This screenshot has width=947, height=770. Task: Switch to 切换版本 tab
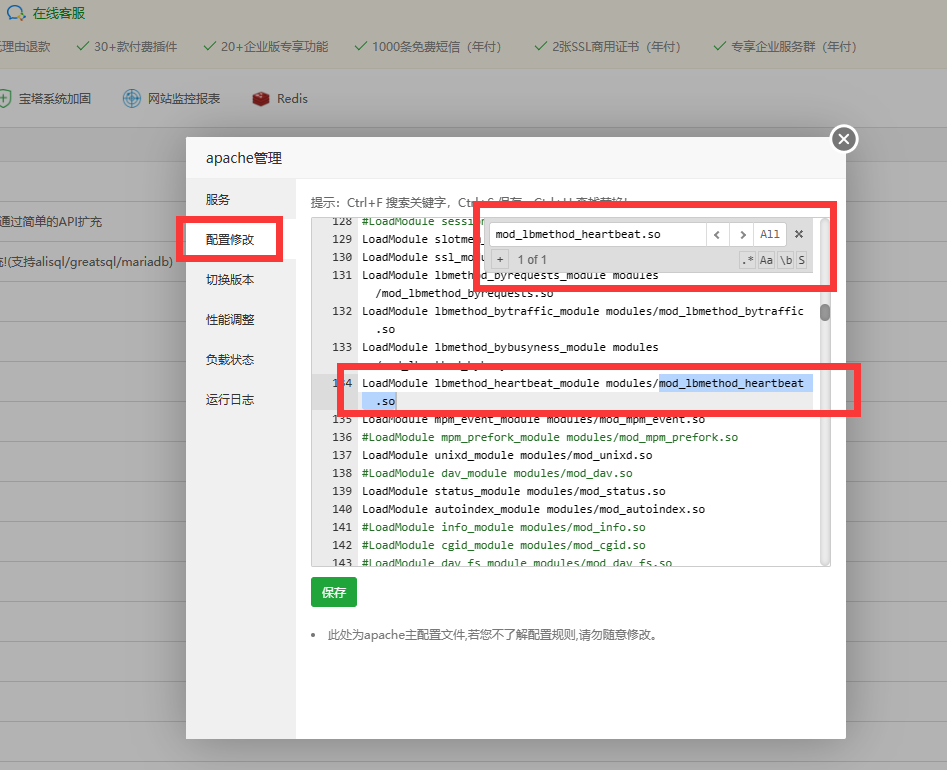click(x=230, y=280)
